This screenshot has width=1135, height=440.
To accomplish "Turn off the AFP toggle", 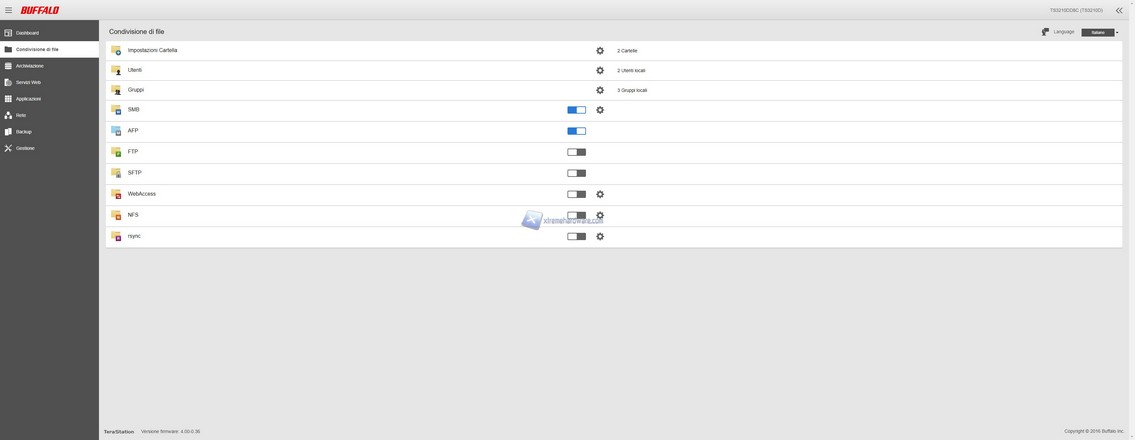I will point(576,131).
